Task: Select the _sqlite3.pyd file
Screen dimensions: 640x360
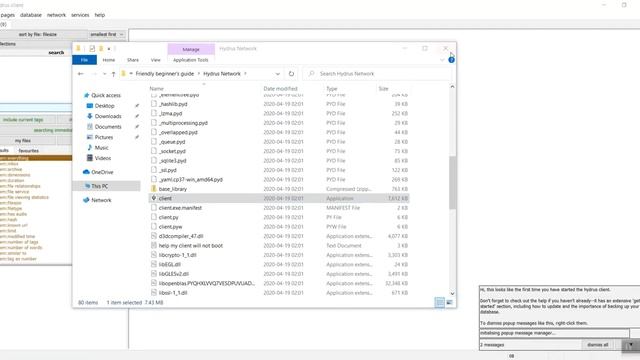Action: click(x=173, y=160)
